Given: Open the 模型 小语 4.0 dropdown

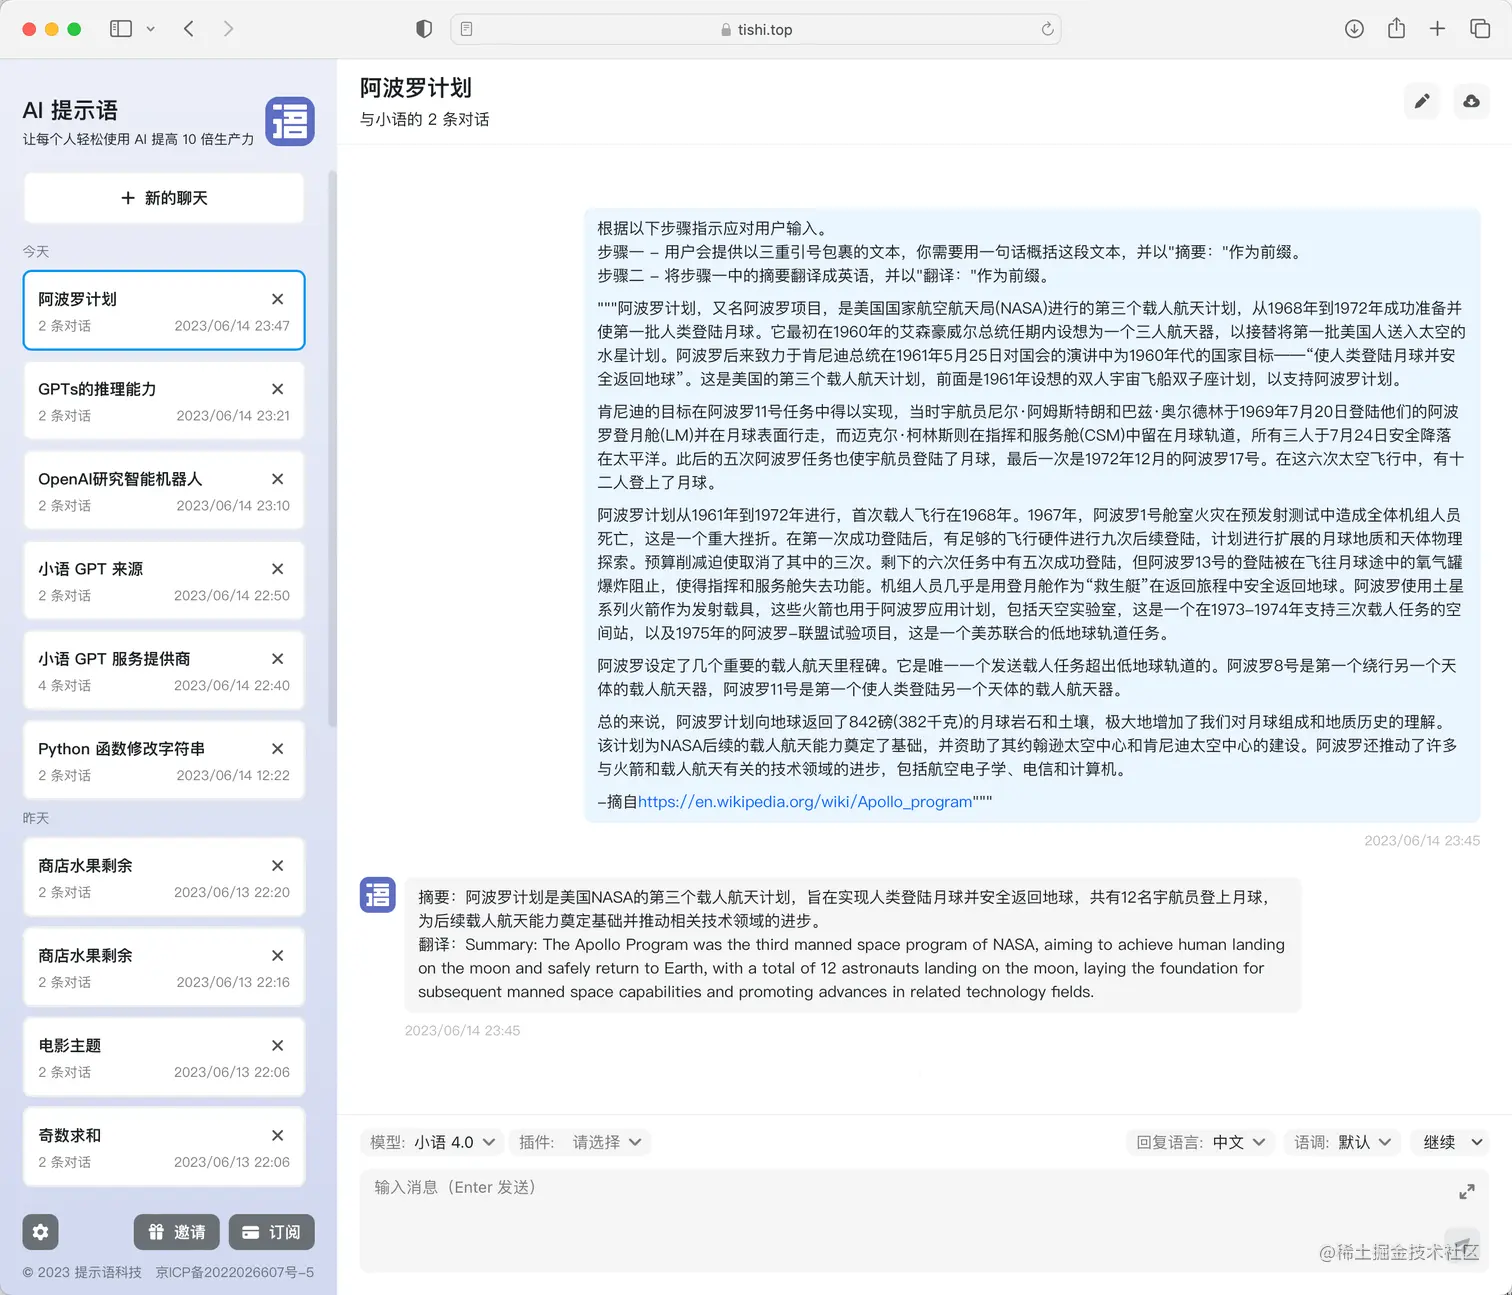Looking at the screenshot, I should click(432, 1142).
